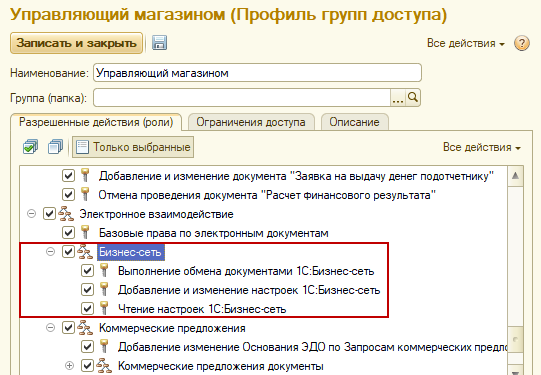Open the top Все действия dropdown menu
The image size is (541, 375).
tap(465, 43)
